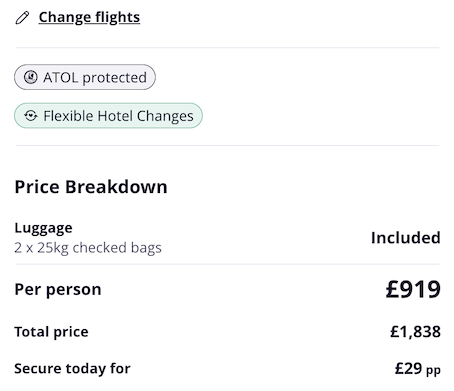Open the Change flights link

coord(89,18)
